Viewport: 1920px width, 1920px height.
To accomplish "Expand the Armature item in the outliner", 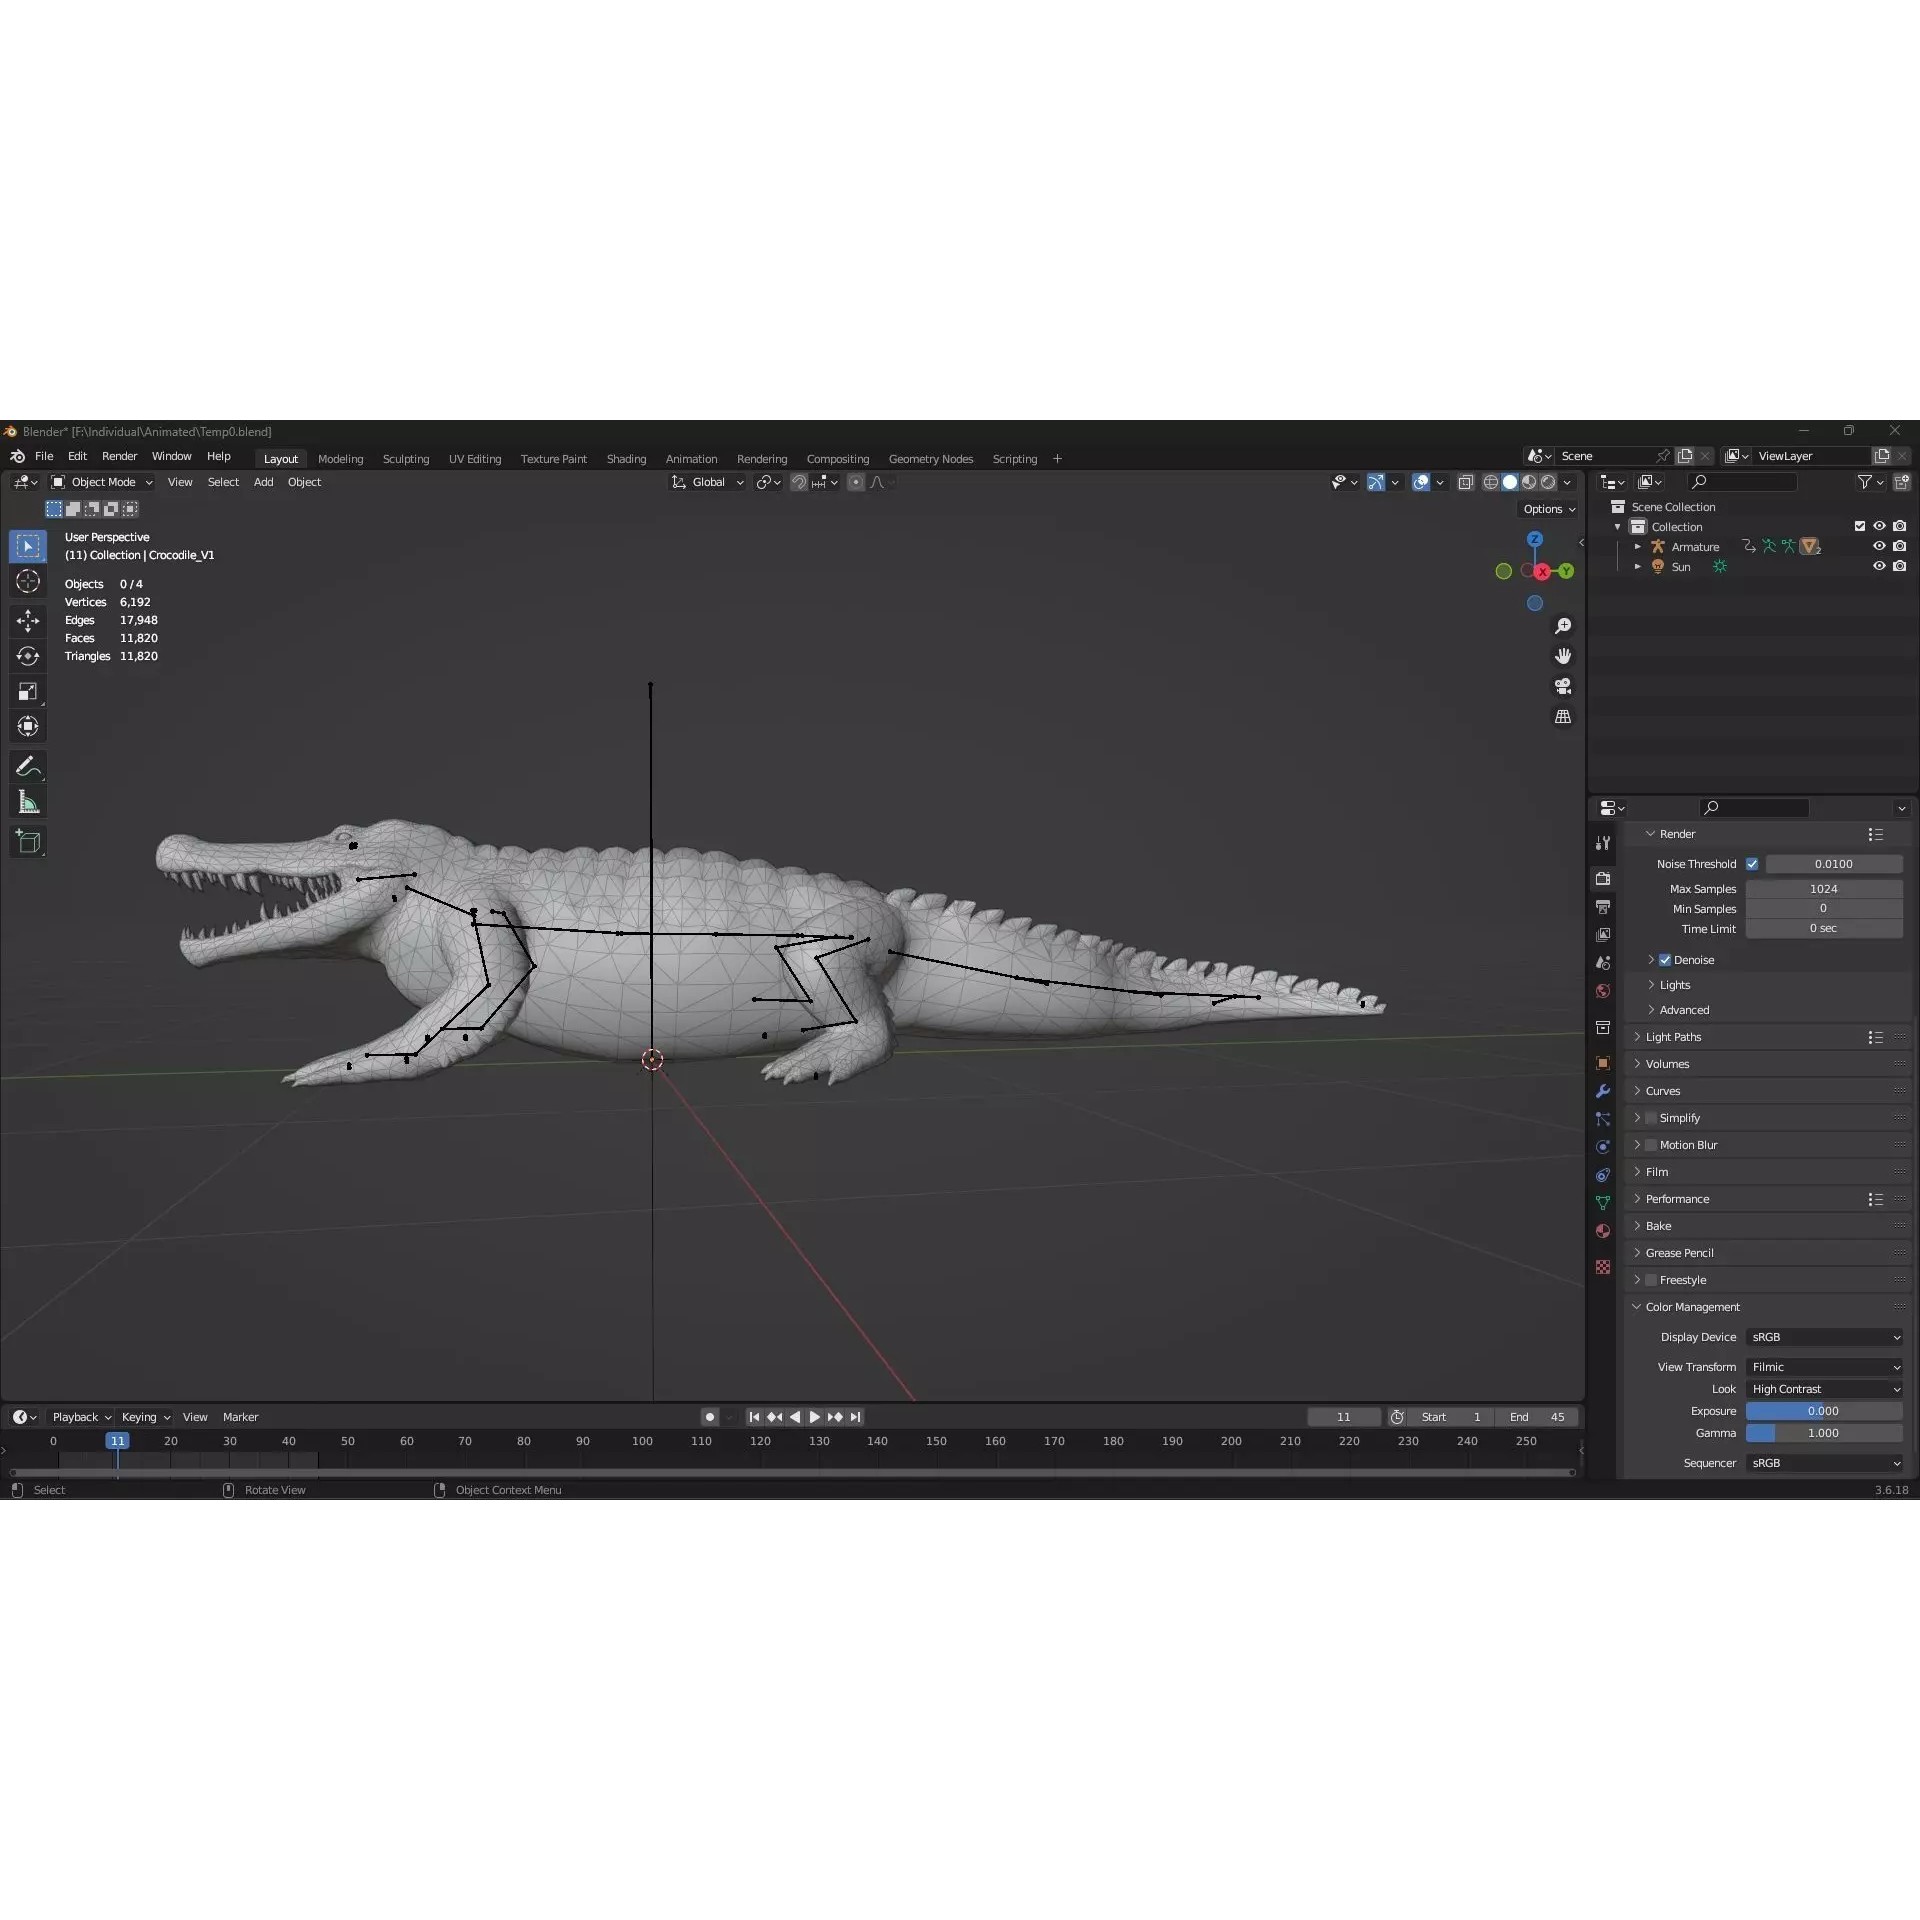I will [x=1637, y=546].
